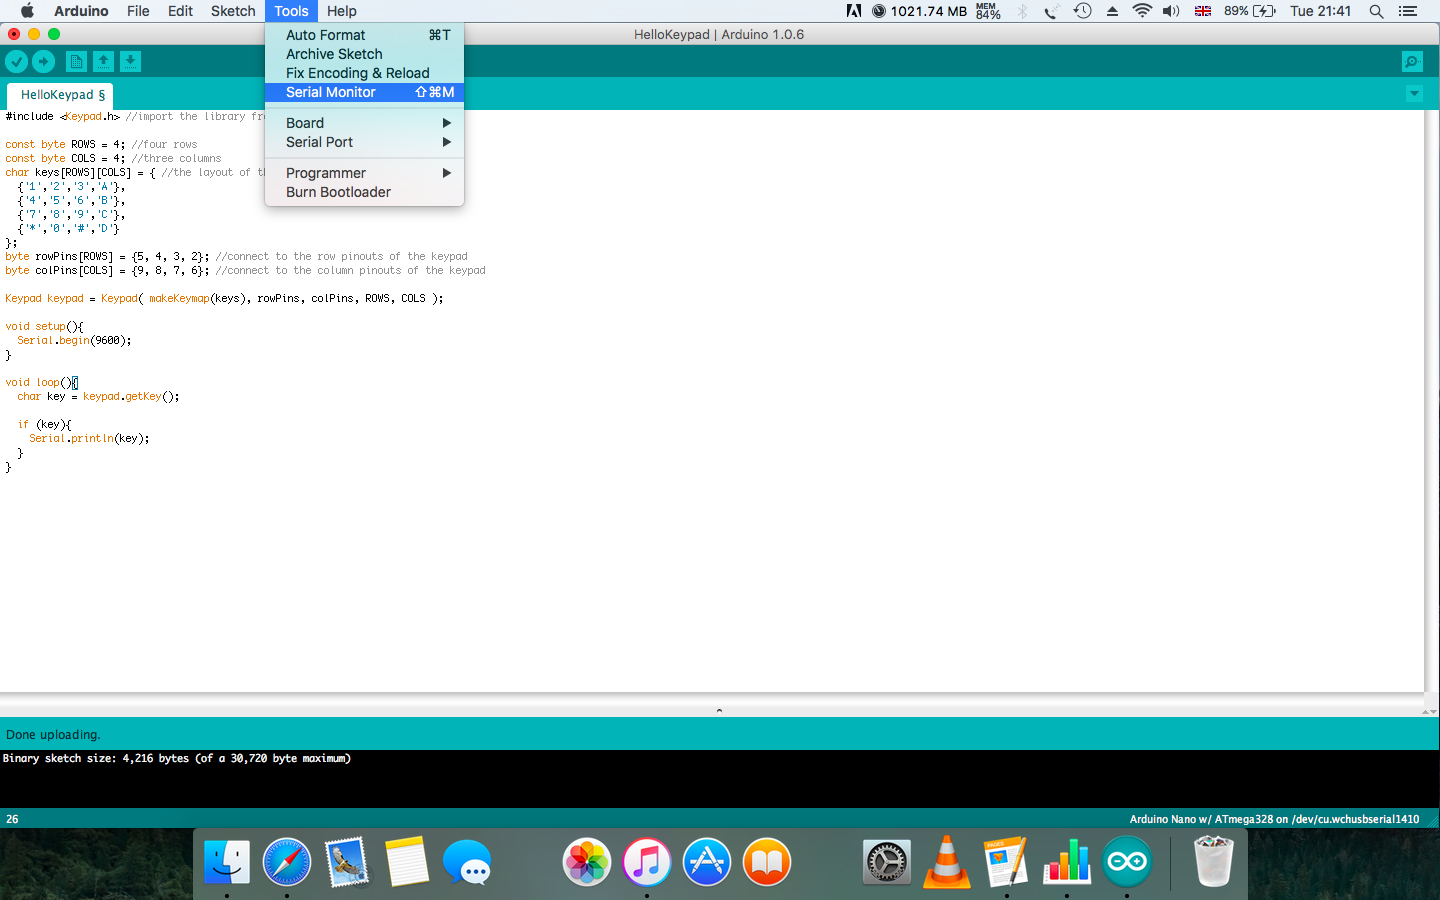Click the 'Done uploading.' status message
The height and width of the screenshot is (900, 1440).
coord(53,734)
